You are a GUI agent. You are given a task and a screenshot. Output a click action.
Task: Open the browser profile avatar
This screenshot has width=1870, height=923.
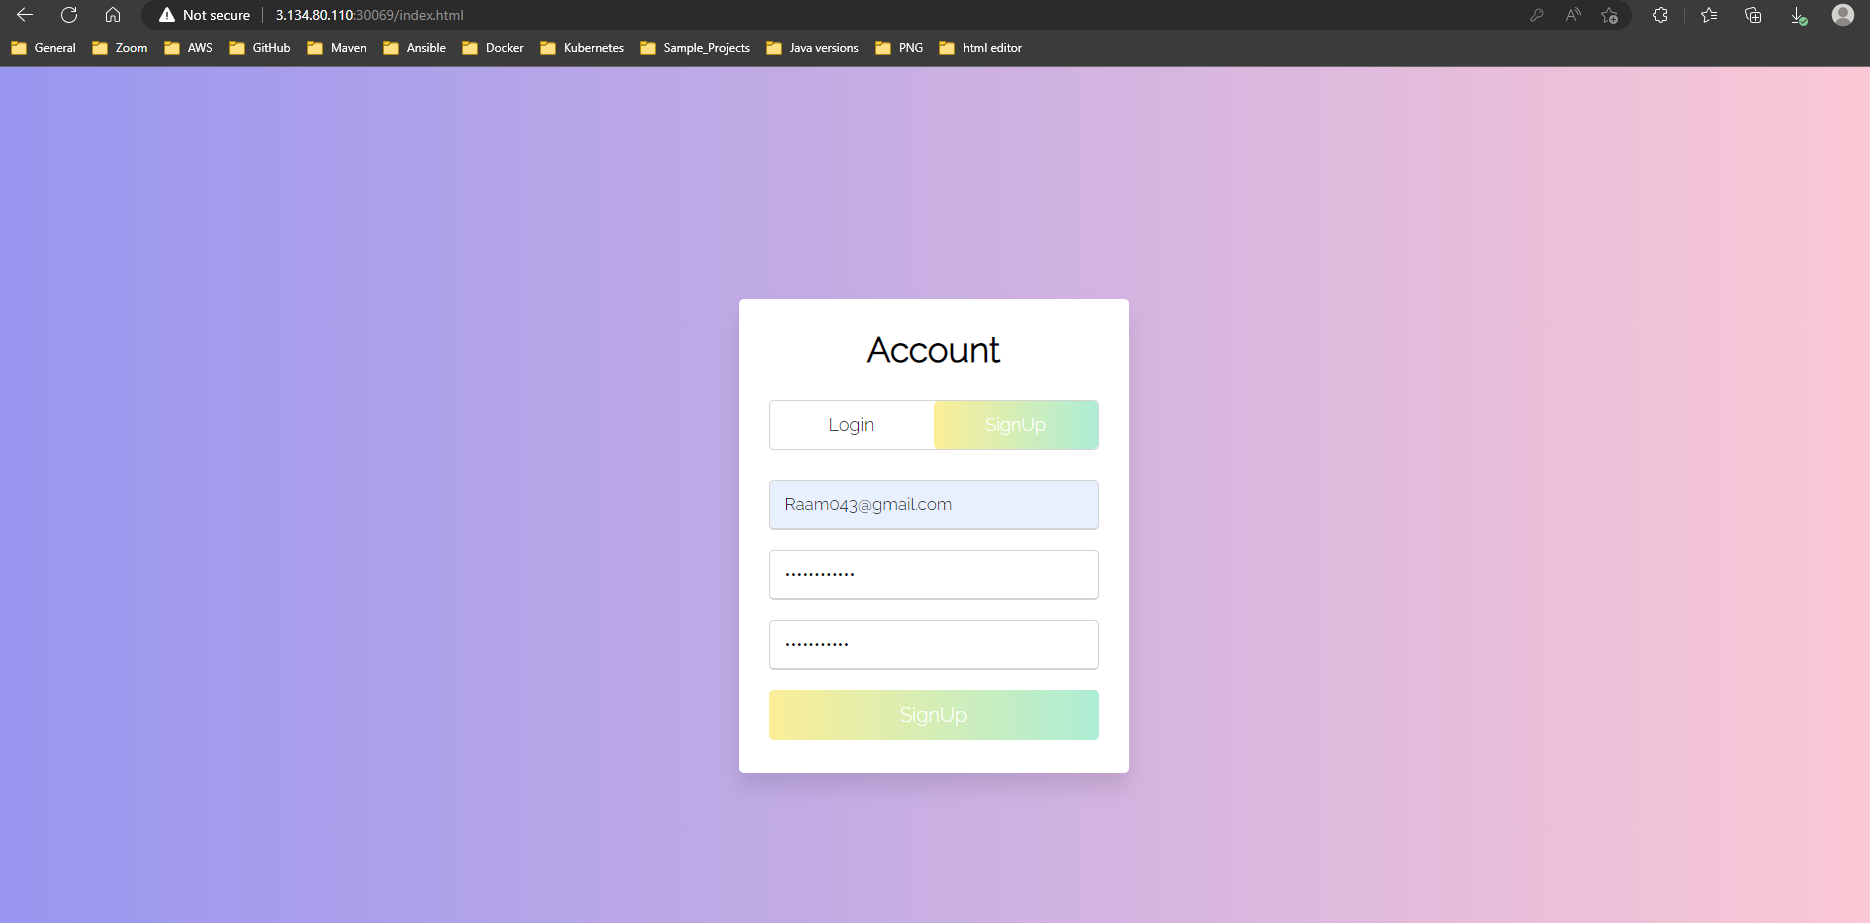pyautogui.click(x=1842, y=15)
